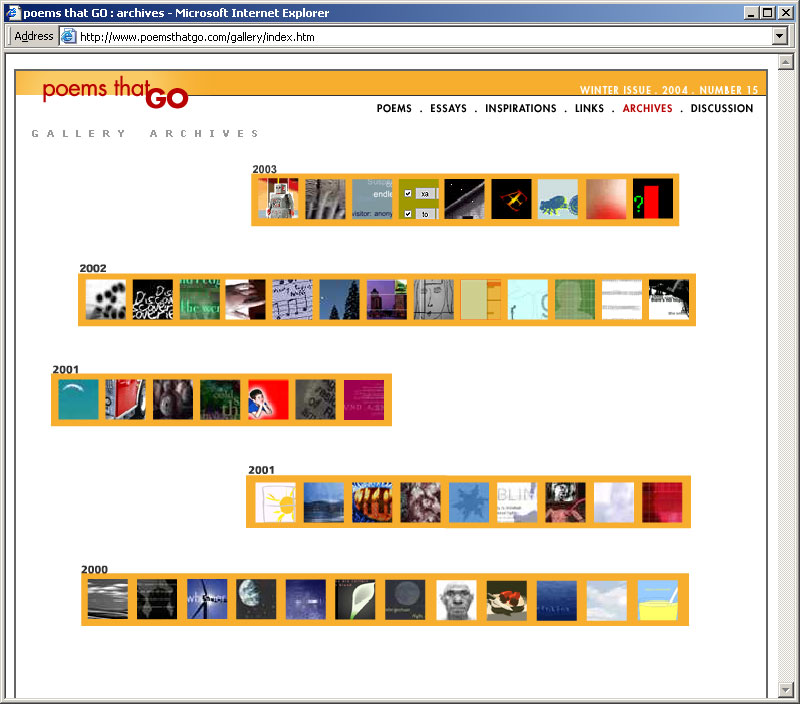Open the yellow sun drawing thumbnail
The image size is (800, 704).
(x=275, y=502)
